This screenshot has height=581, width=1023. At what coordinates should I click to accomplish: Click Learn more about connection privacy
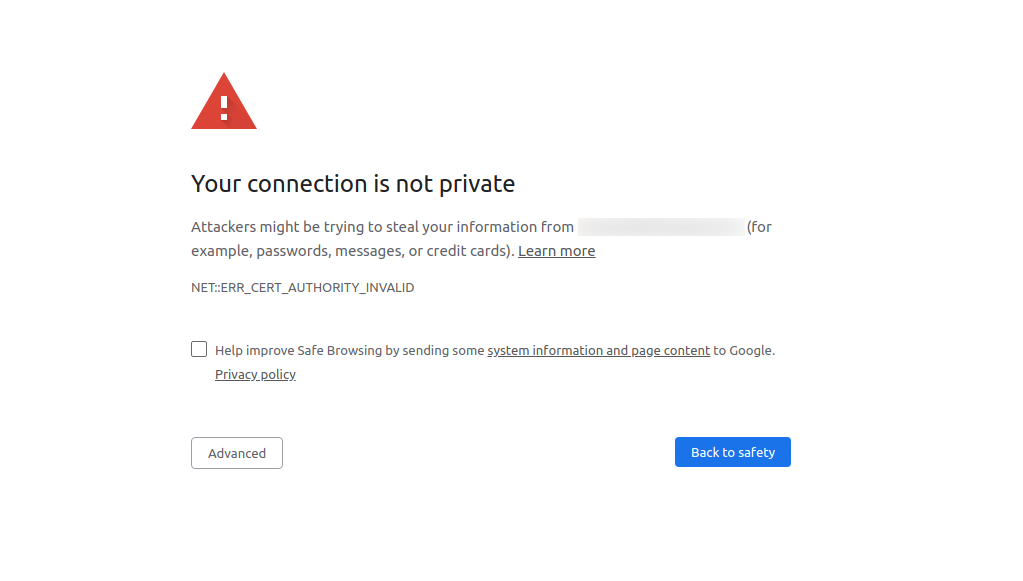point(556,250)
